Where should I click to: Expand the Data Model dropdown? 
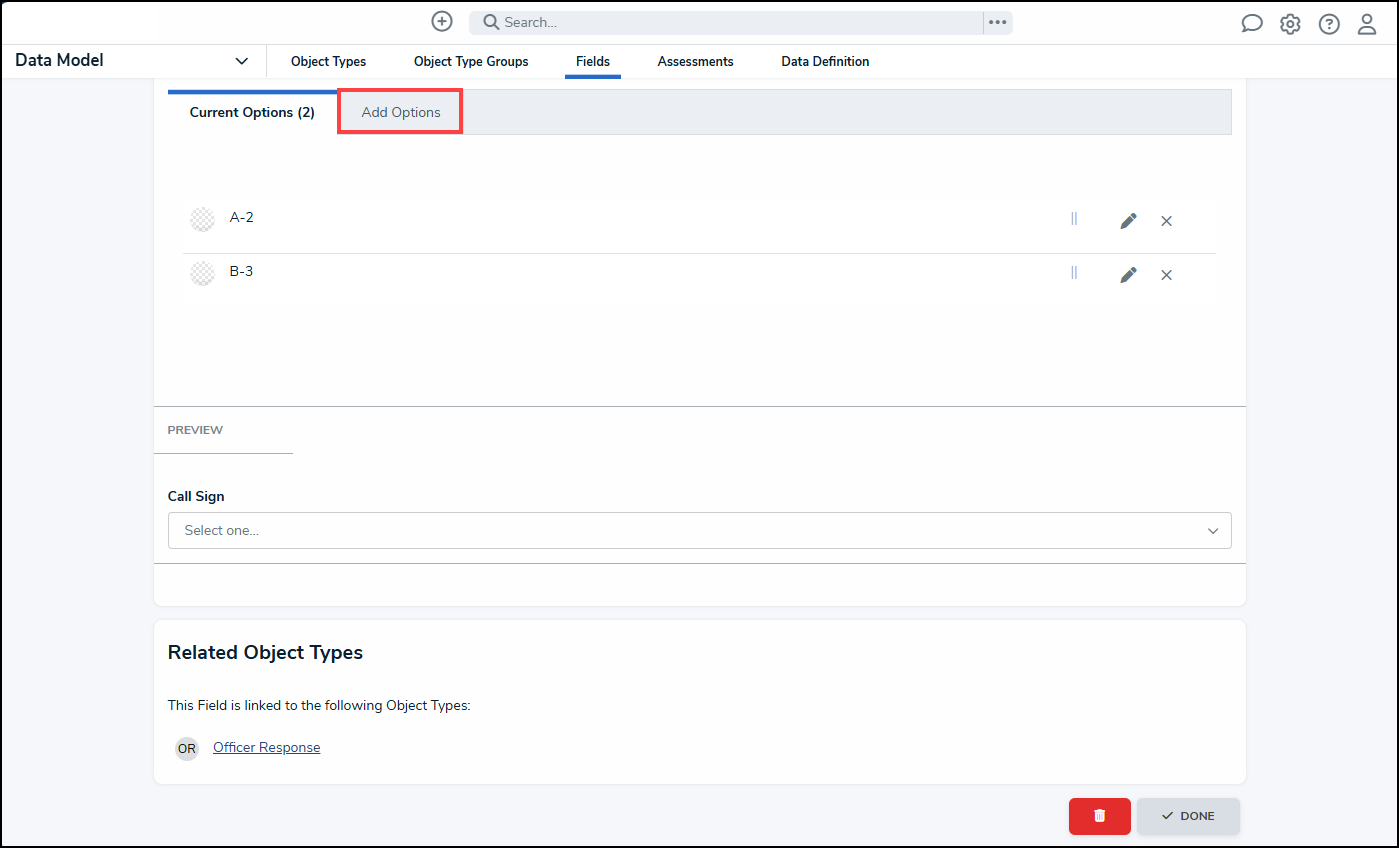click(x=241, y=61)
